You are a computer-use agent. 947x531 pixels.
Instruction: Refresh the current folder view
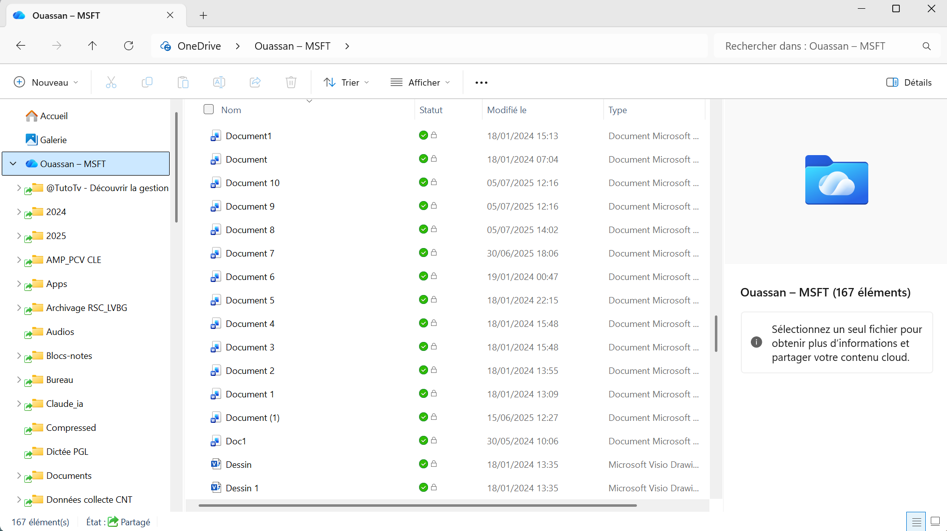click(129, 46)
